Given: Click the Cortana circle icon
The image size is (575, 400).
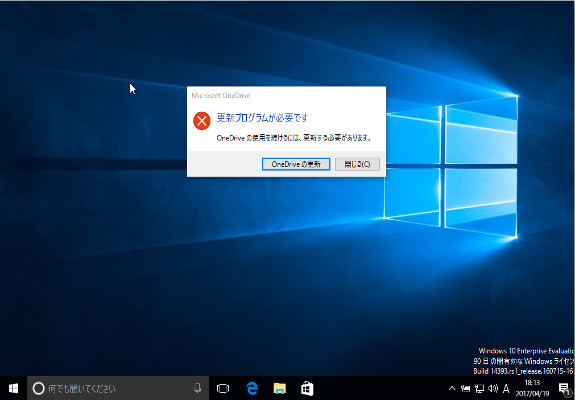Looking at the screenshot, I should point(39,388).
